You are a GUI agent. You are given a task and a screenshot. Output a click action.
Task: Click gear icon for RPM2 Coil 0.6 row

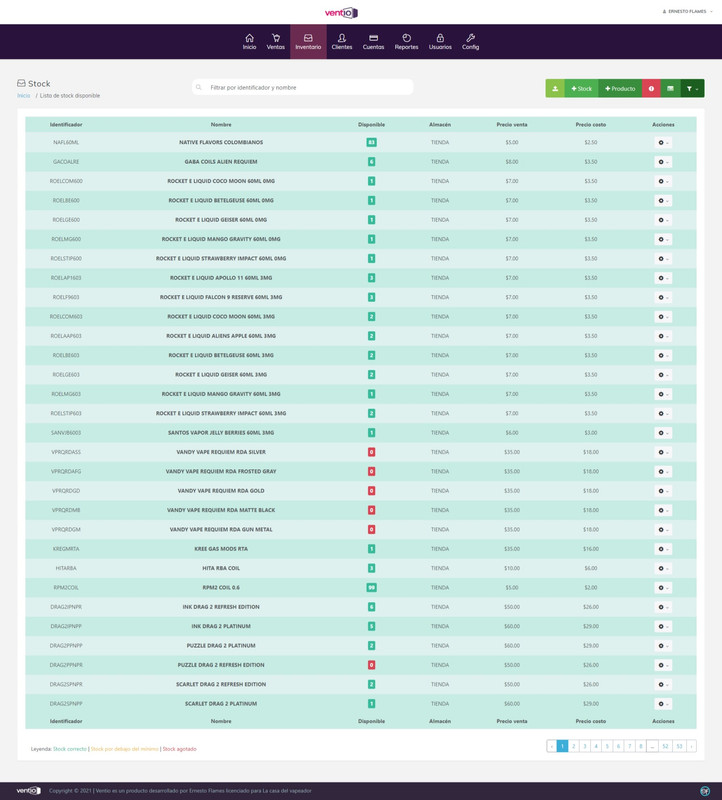pos(663,588)
